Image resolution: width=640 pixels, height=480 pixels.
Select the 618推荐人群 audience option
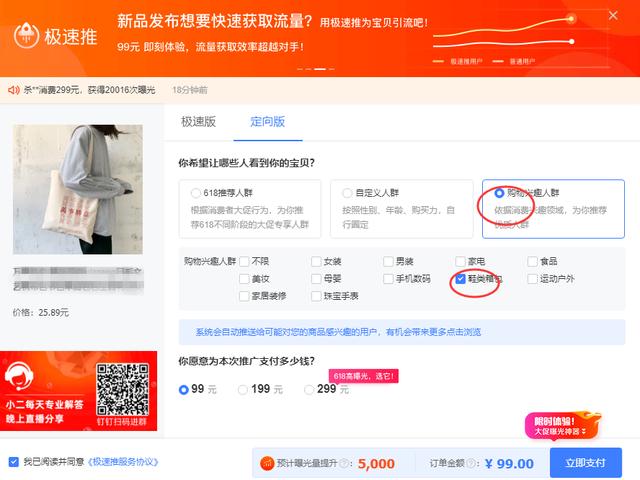(194, 193)
